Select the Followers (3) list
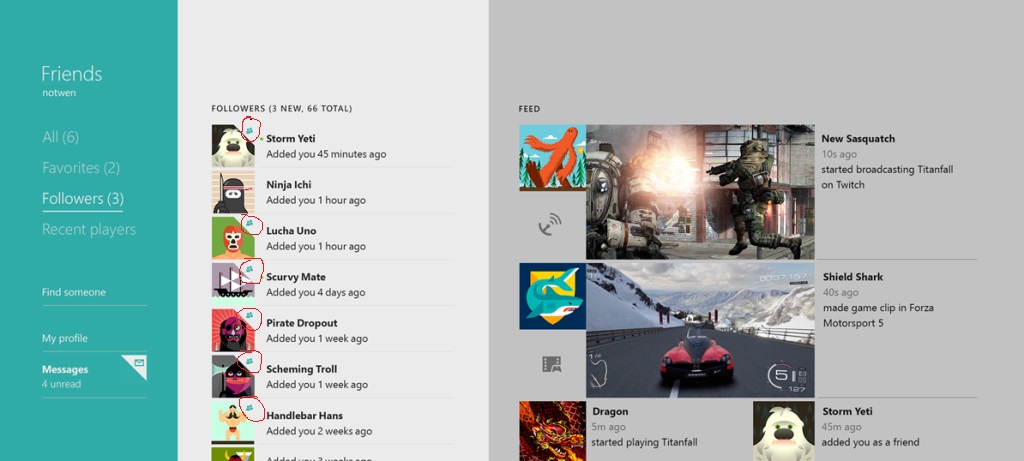This screenshot has width=1024, height=461. (83, 199)
